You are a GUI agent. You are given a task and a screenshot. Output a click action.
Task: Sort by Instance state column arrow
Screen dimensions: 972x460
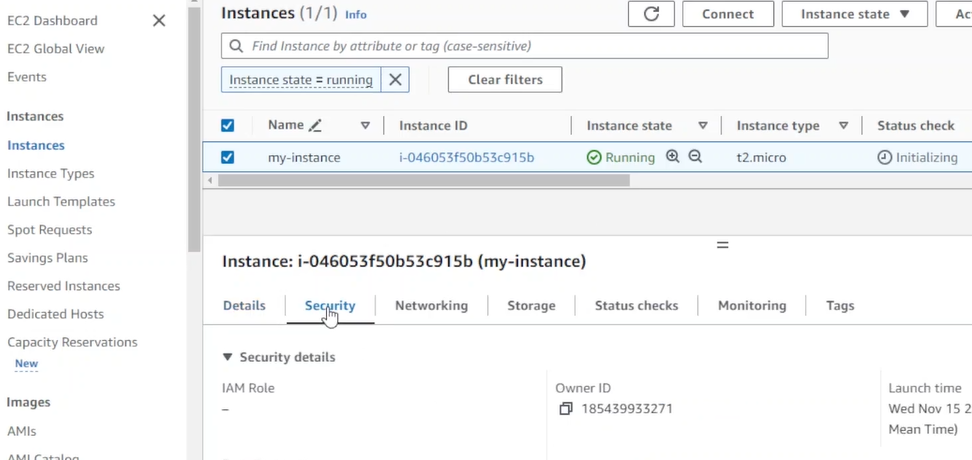tap(703, 125)
